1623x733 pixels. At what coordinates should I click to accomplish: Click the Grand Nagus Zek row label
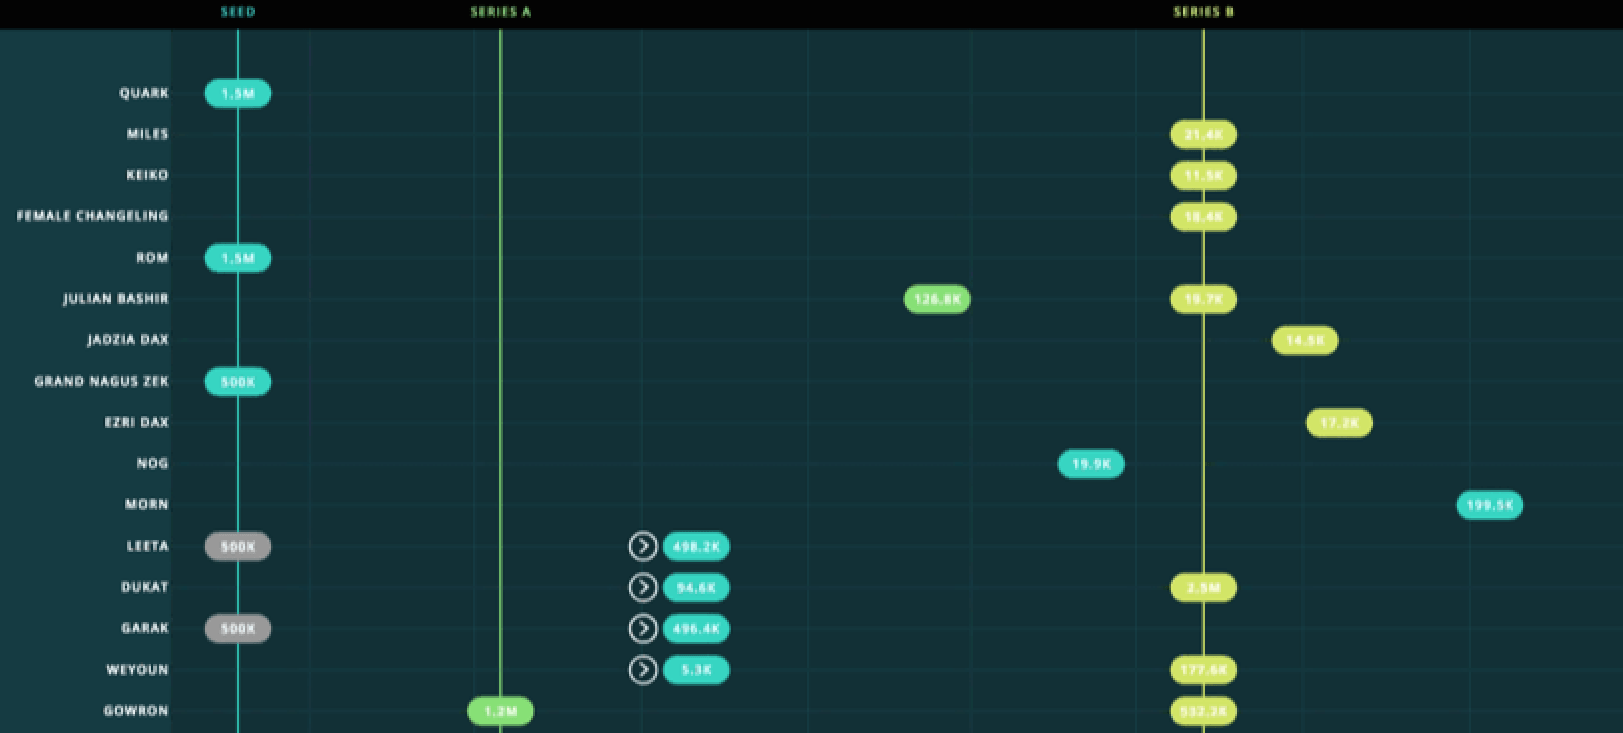click(101, 381)
